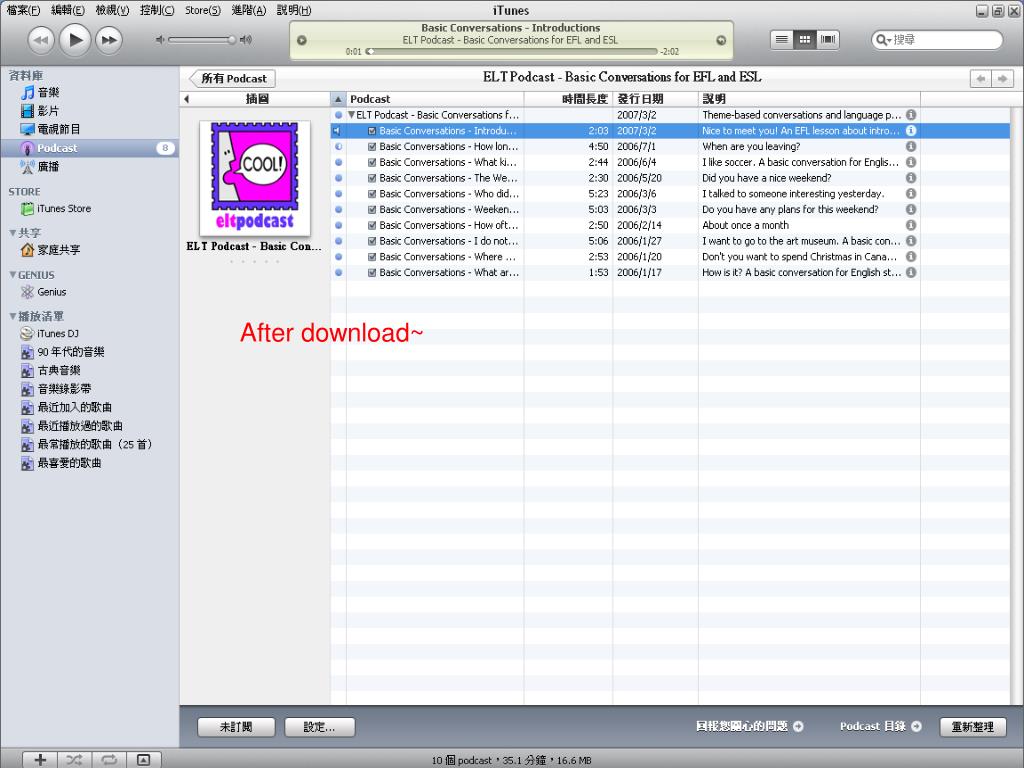The width and height of the screenshot is (1024, 768).
Task: Uncheck Basic Conversations - How oft... episode
Action: pyautogui.click(x=372, y=225)
